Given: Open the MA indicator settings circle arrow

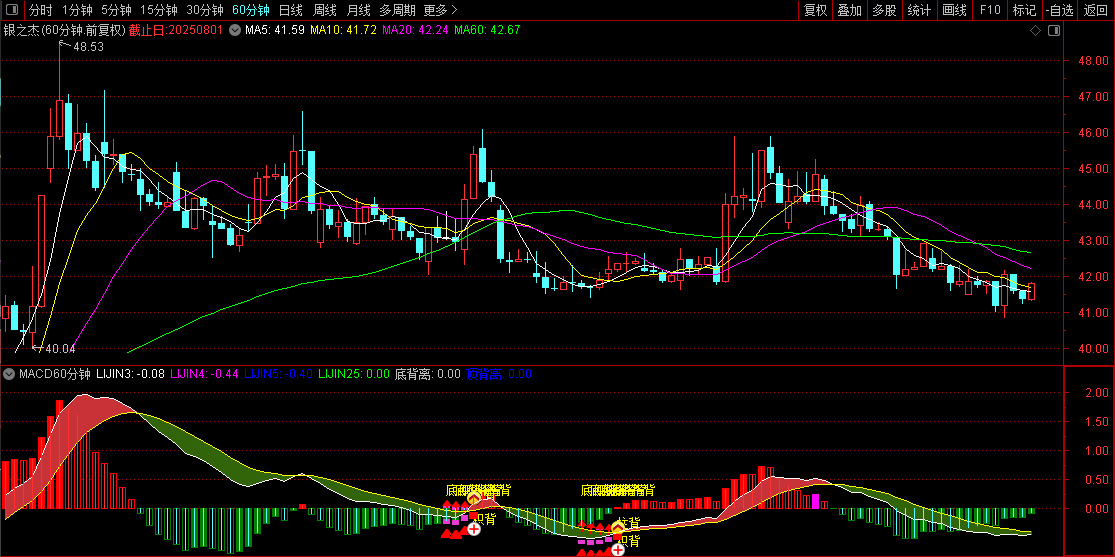Looking at the screenshot, I should (x=235, y=31).
